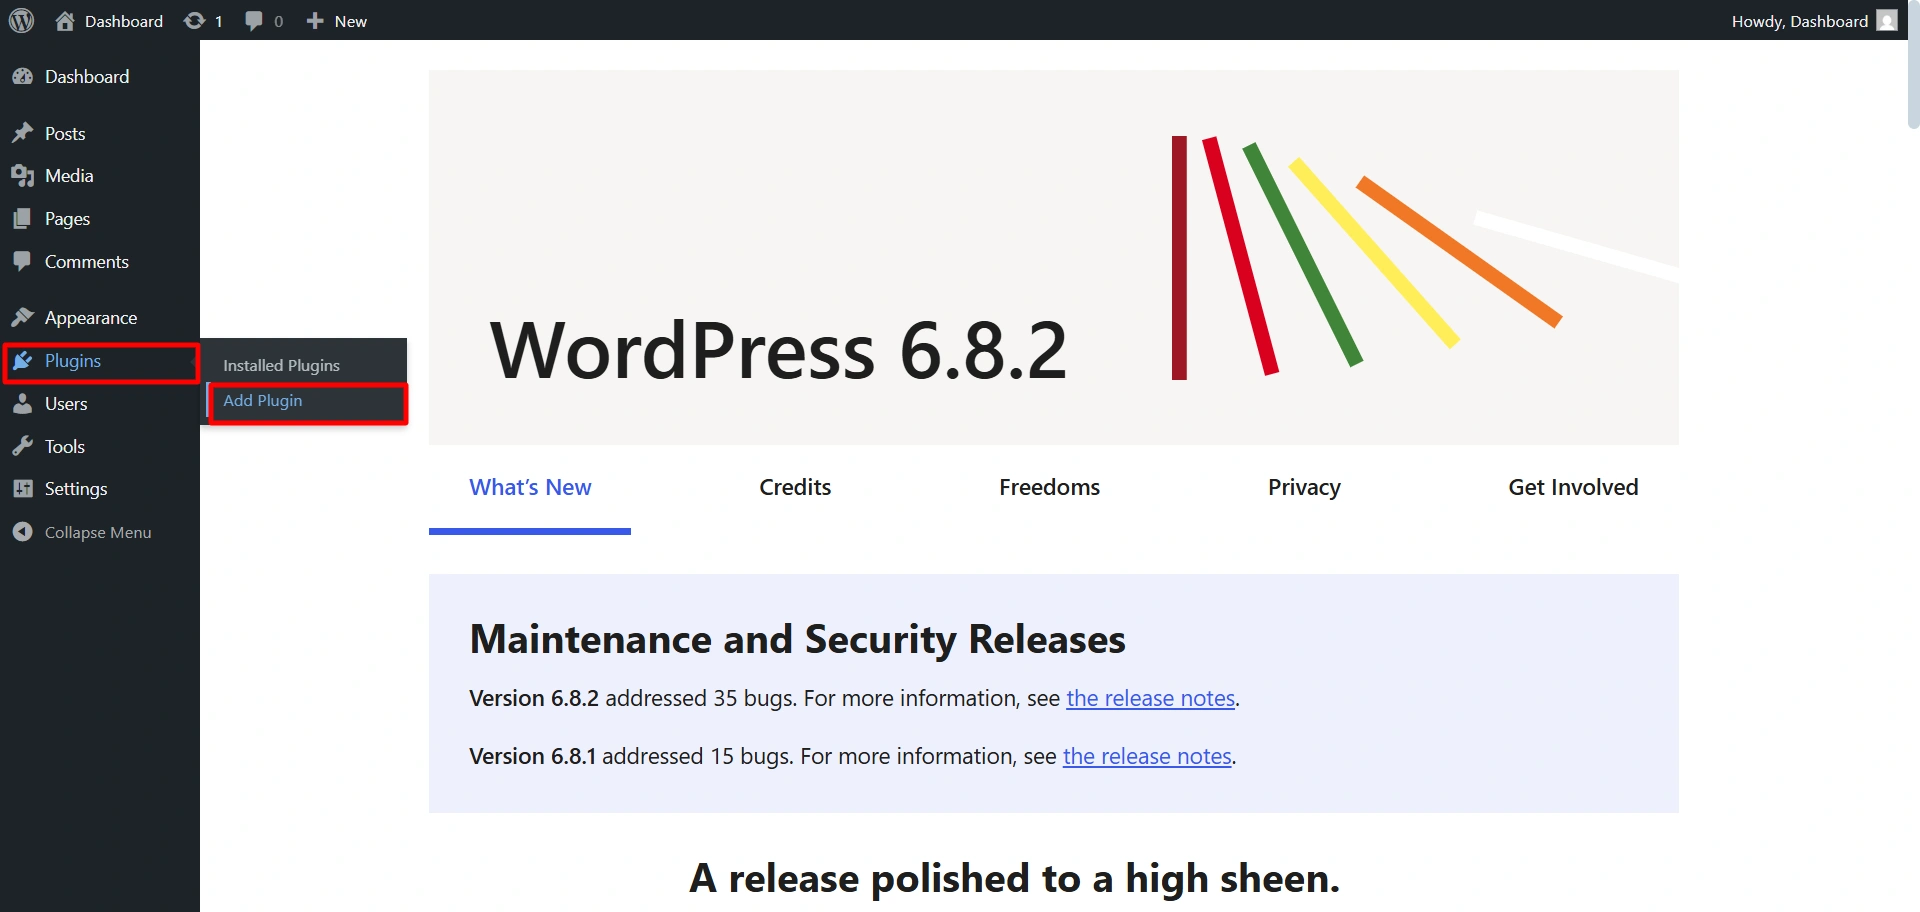Click the updates icon in the admin bar
This screenshot has width=1920, height=912.
coord(195,21)
